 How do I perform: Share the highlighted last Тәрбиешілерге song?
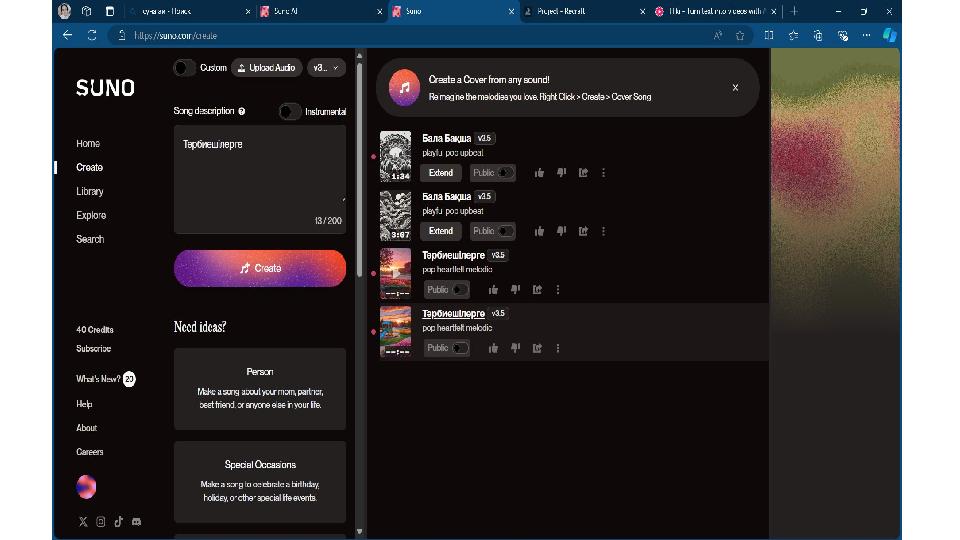pyautogui.click(x=538, y=348)
